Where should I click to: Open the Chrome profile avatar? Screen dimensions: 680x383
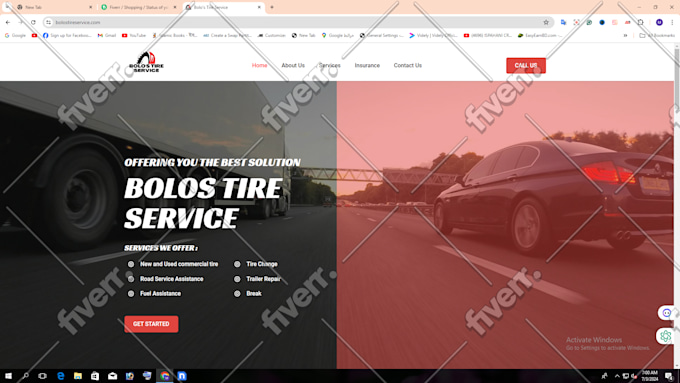(659, 22)
